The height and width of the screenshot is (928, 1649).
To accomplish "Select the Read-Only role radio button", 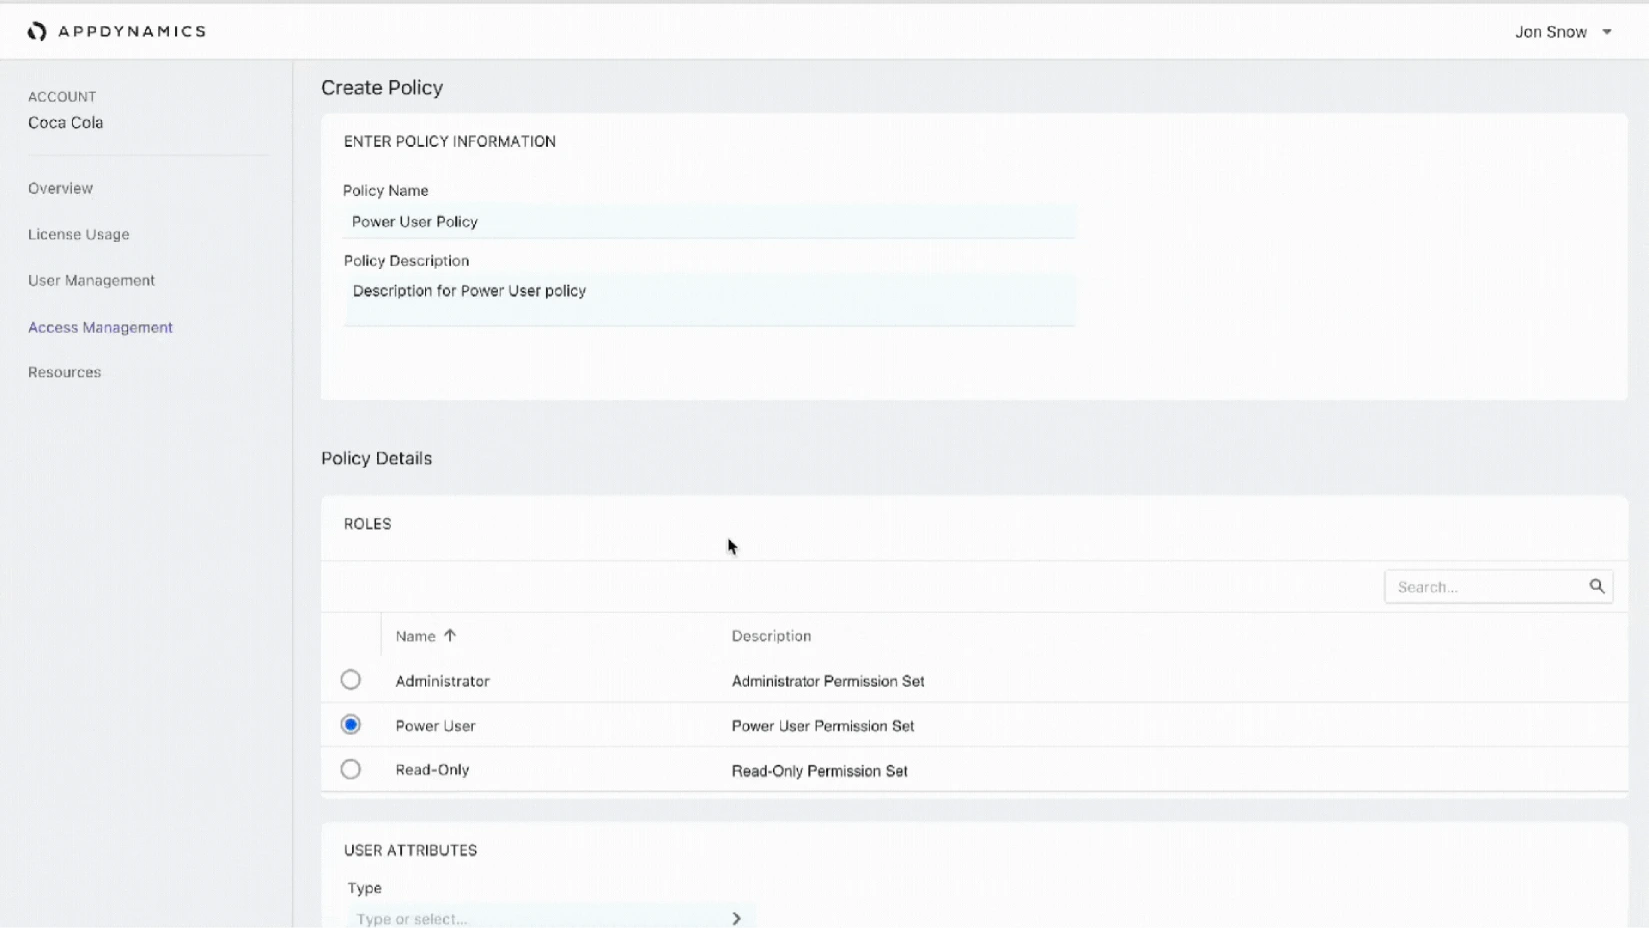I will coord(350,770).
